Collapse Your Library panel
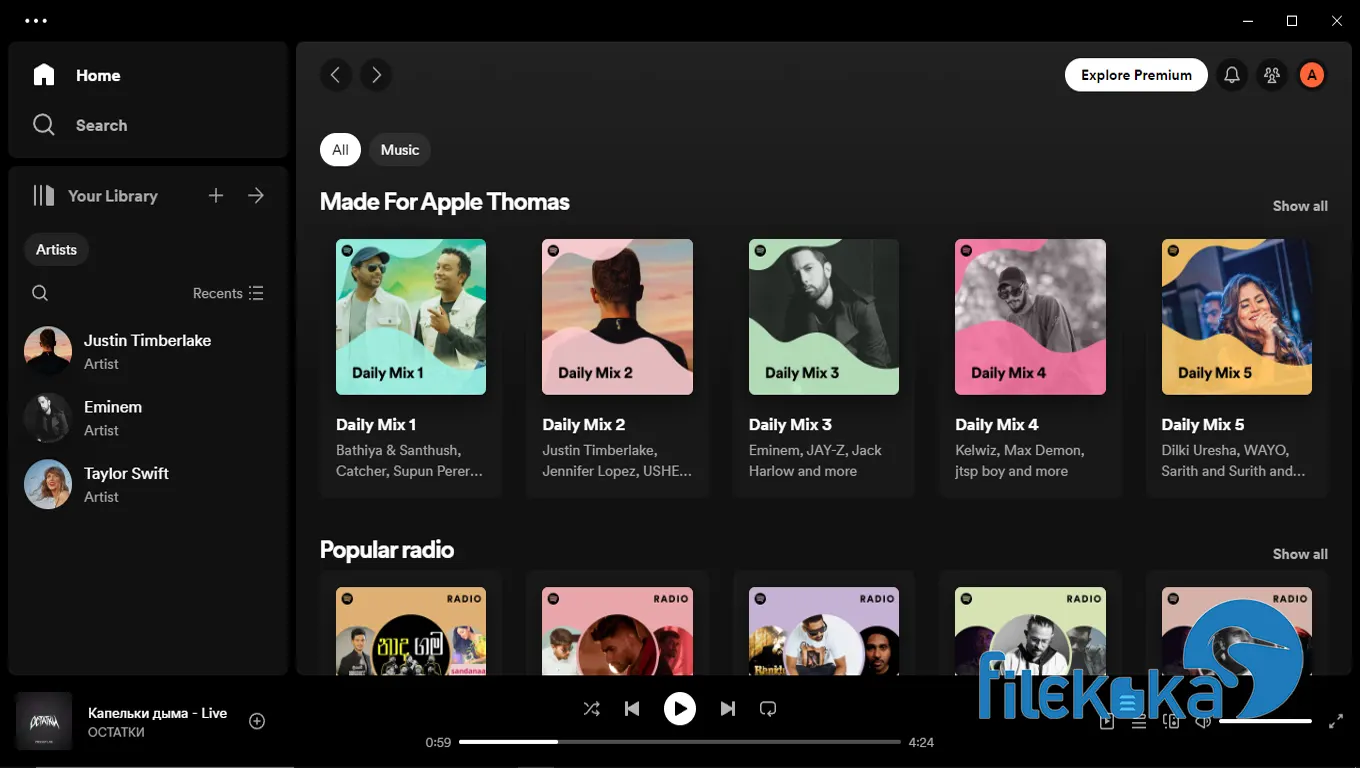Viewport: 1360px width, 768px height. 95,196
